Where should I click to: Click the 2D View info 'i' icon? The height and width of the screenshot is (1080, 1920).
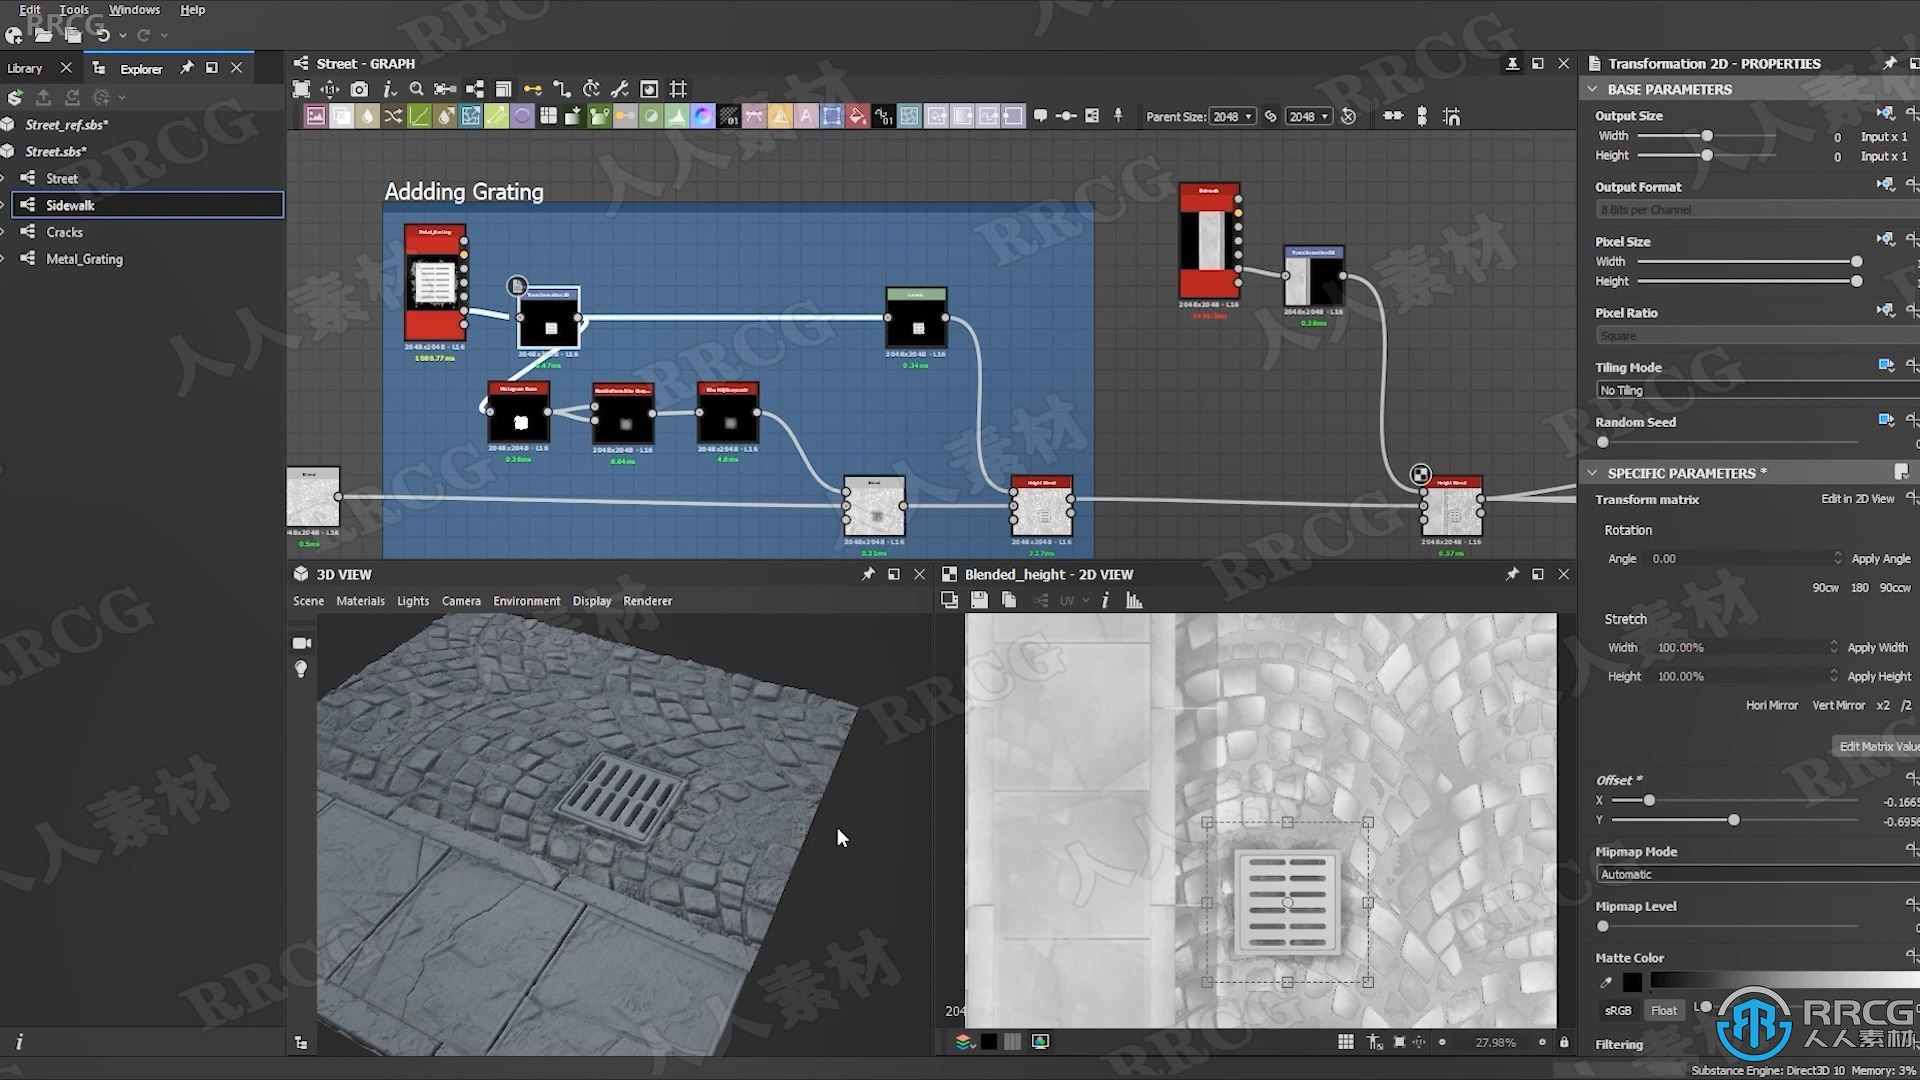coord(1105,600)
